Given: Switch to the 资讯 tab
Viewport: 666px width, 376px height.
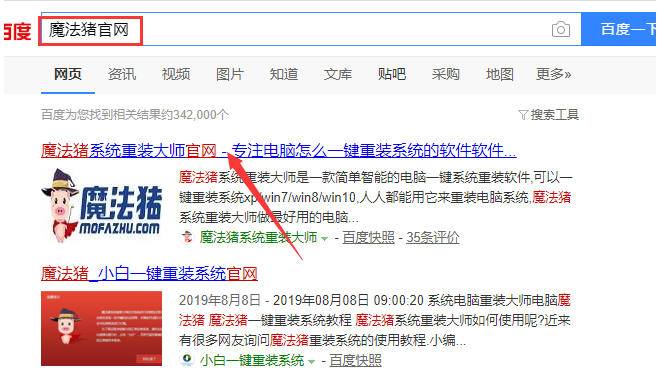Looking at the screenshot, I should (x=122, y=74).
